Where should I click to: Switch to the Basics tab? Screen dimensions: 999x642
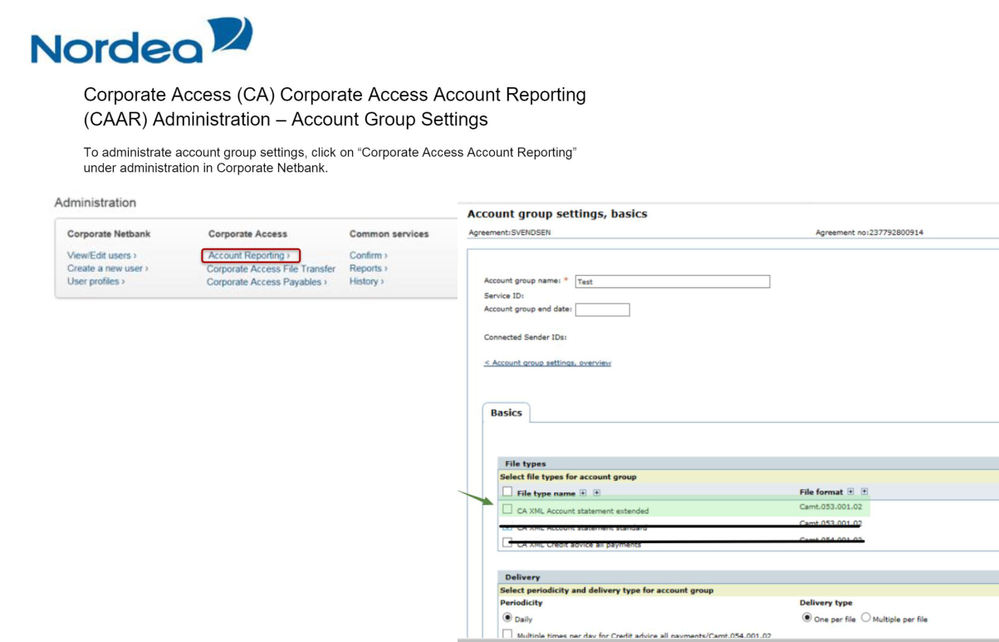coord(506,413)
